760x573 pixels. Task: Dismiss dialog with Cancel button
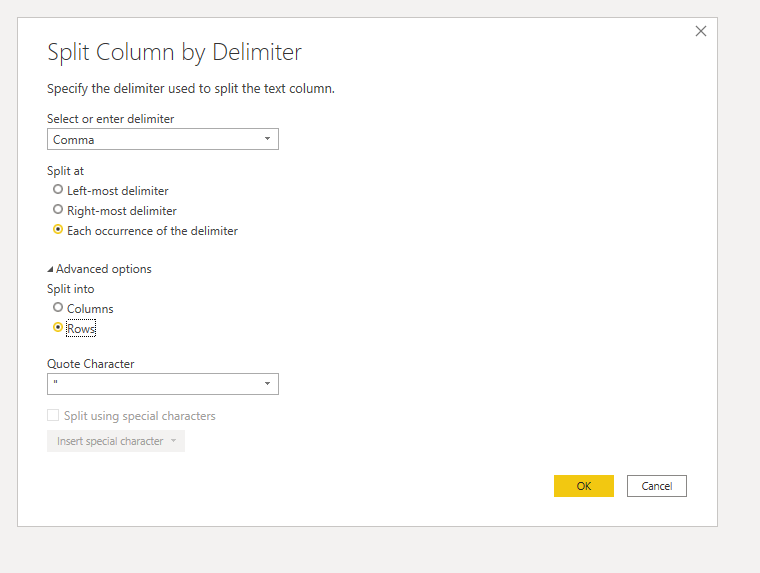657,486
